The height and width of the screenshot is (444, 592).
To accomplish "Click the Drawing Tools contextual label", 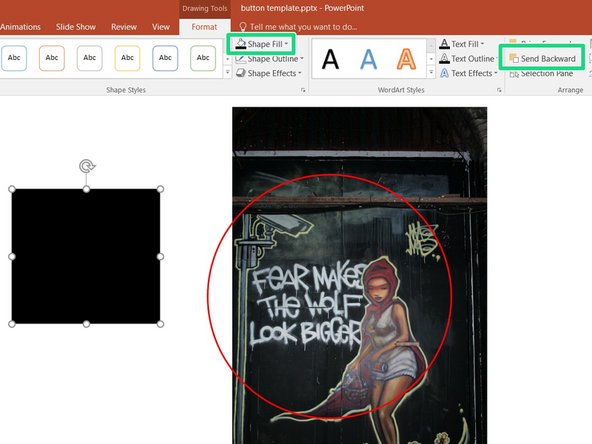I will coord(205,8).
